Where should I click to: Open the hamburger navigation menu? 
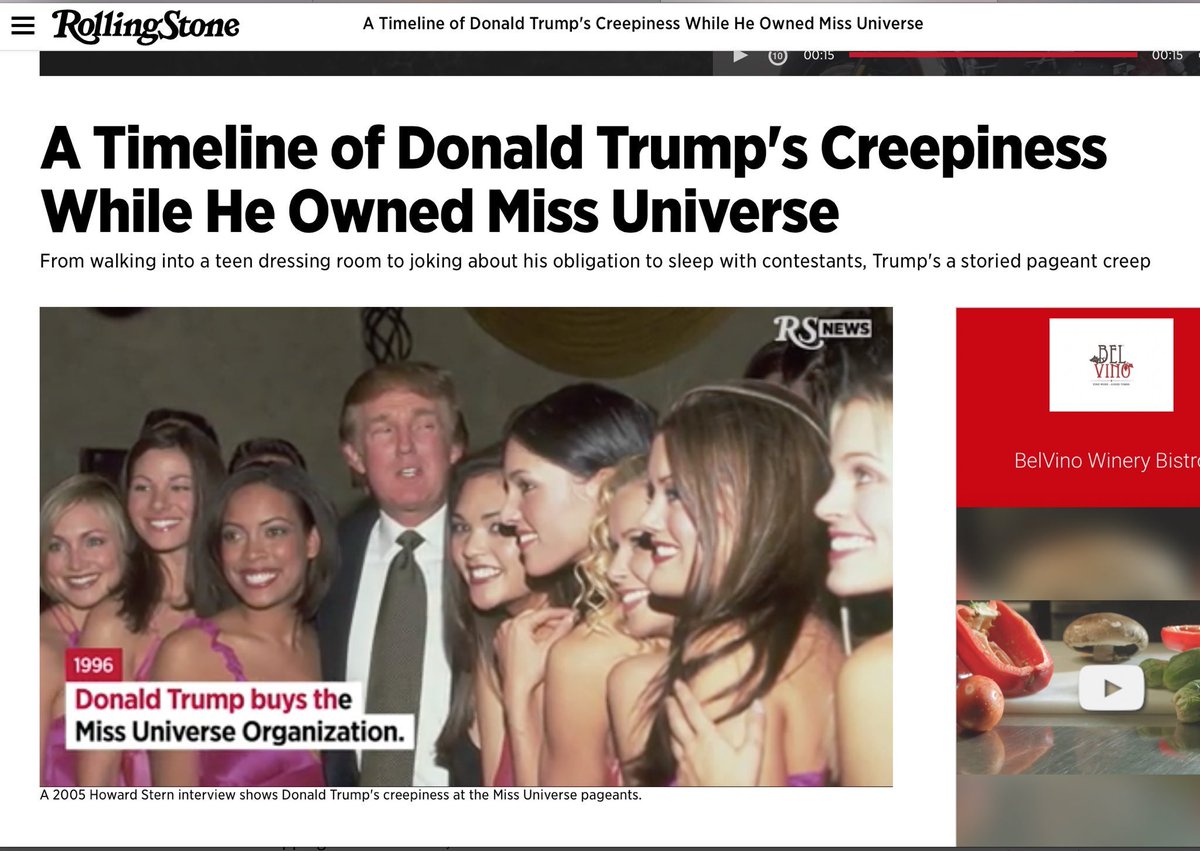point(22,26)
